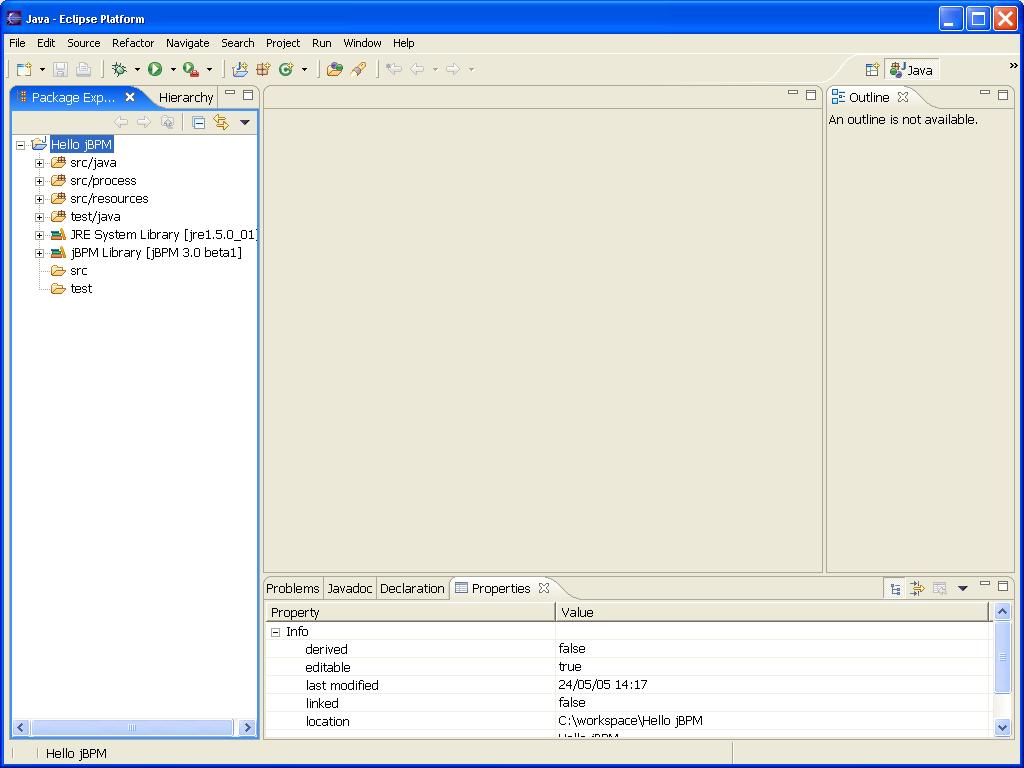The width and height of the screenshot is (1024, 768).
Task: Open the Run dropdown arrow
Action: tap(173, 69)
